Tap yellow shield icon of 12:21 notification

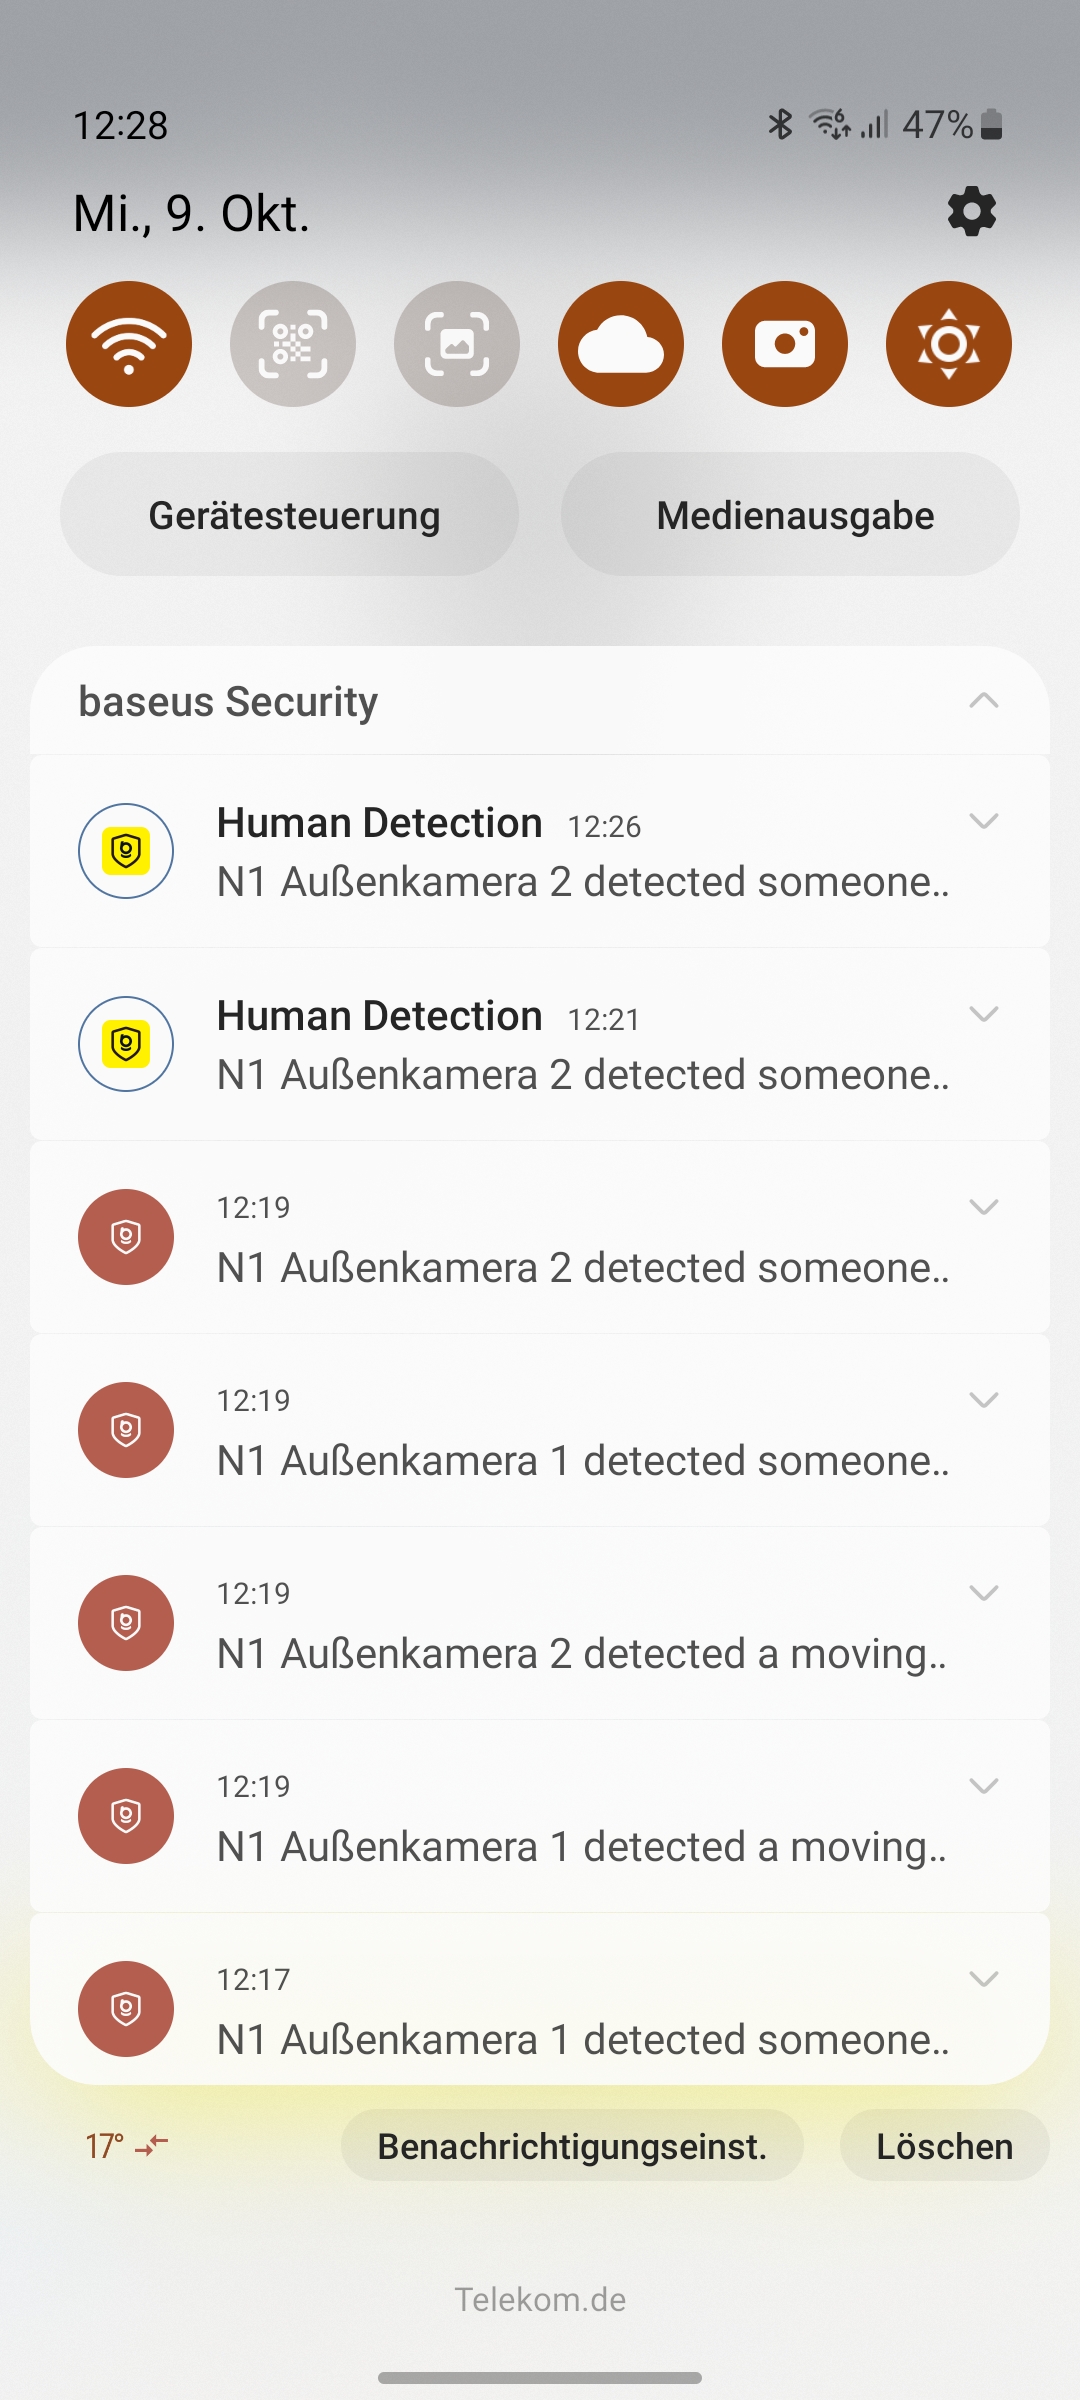[x=126, y=1044]
